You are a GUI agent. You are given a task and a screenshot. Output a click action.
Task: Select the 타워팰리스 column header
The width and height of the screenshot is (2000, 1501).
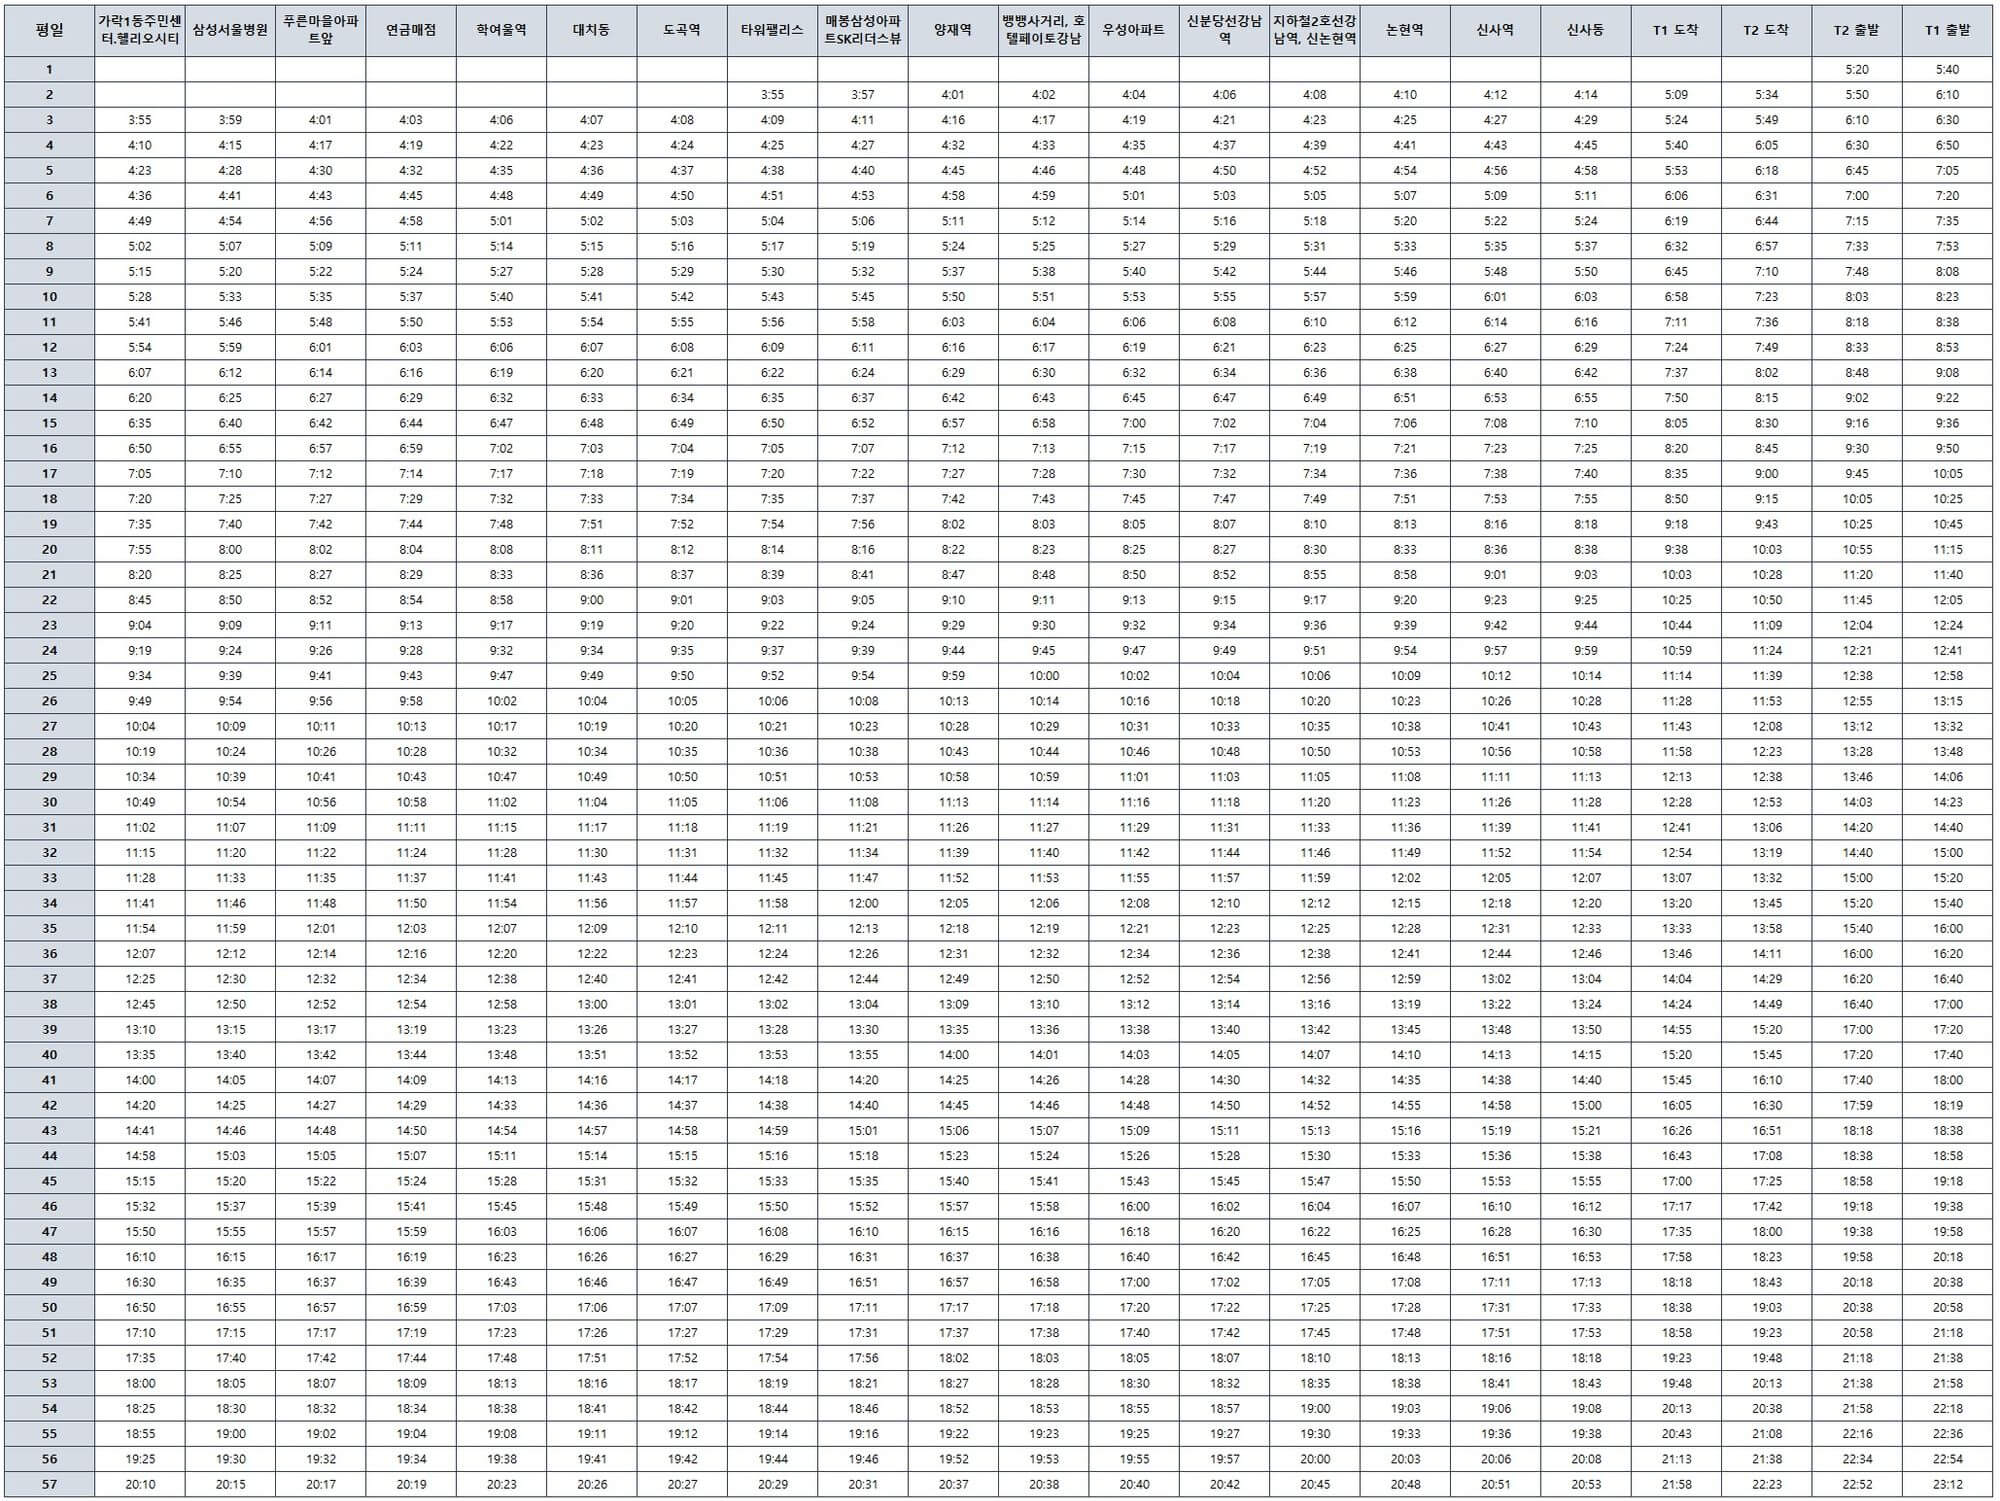click(772, 30)
